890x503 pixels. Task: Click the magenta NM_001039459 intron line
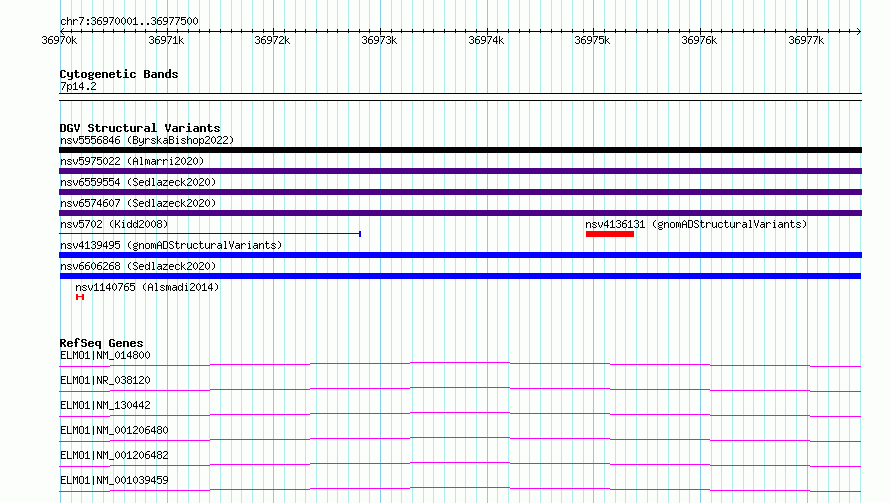(460, 489)
